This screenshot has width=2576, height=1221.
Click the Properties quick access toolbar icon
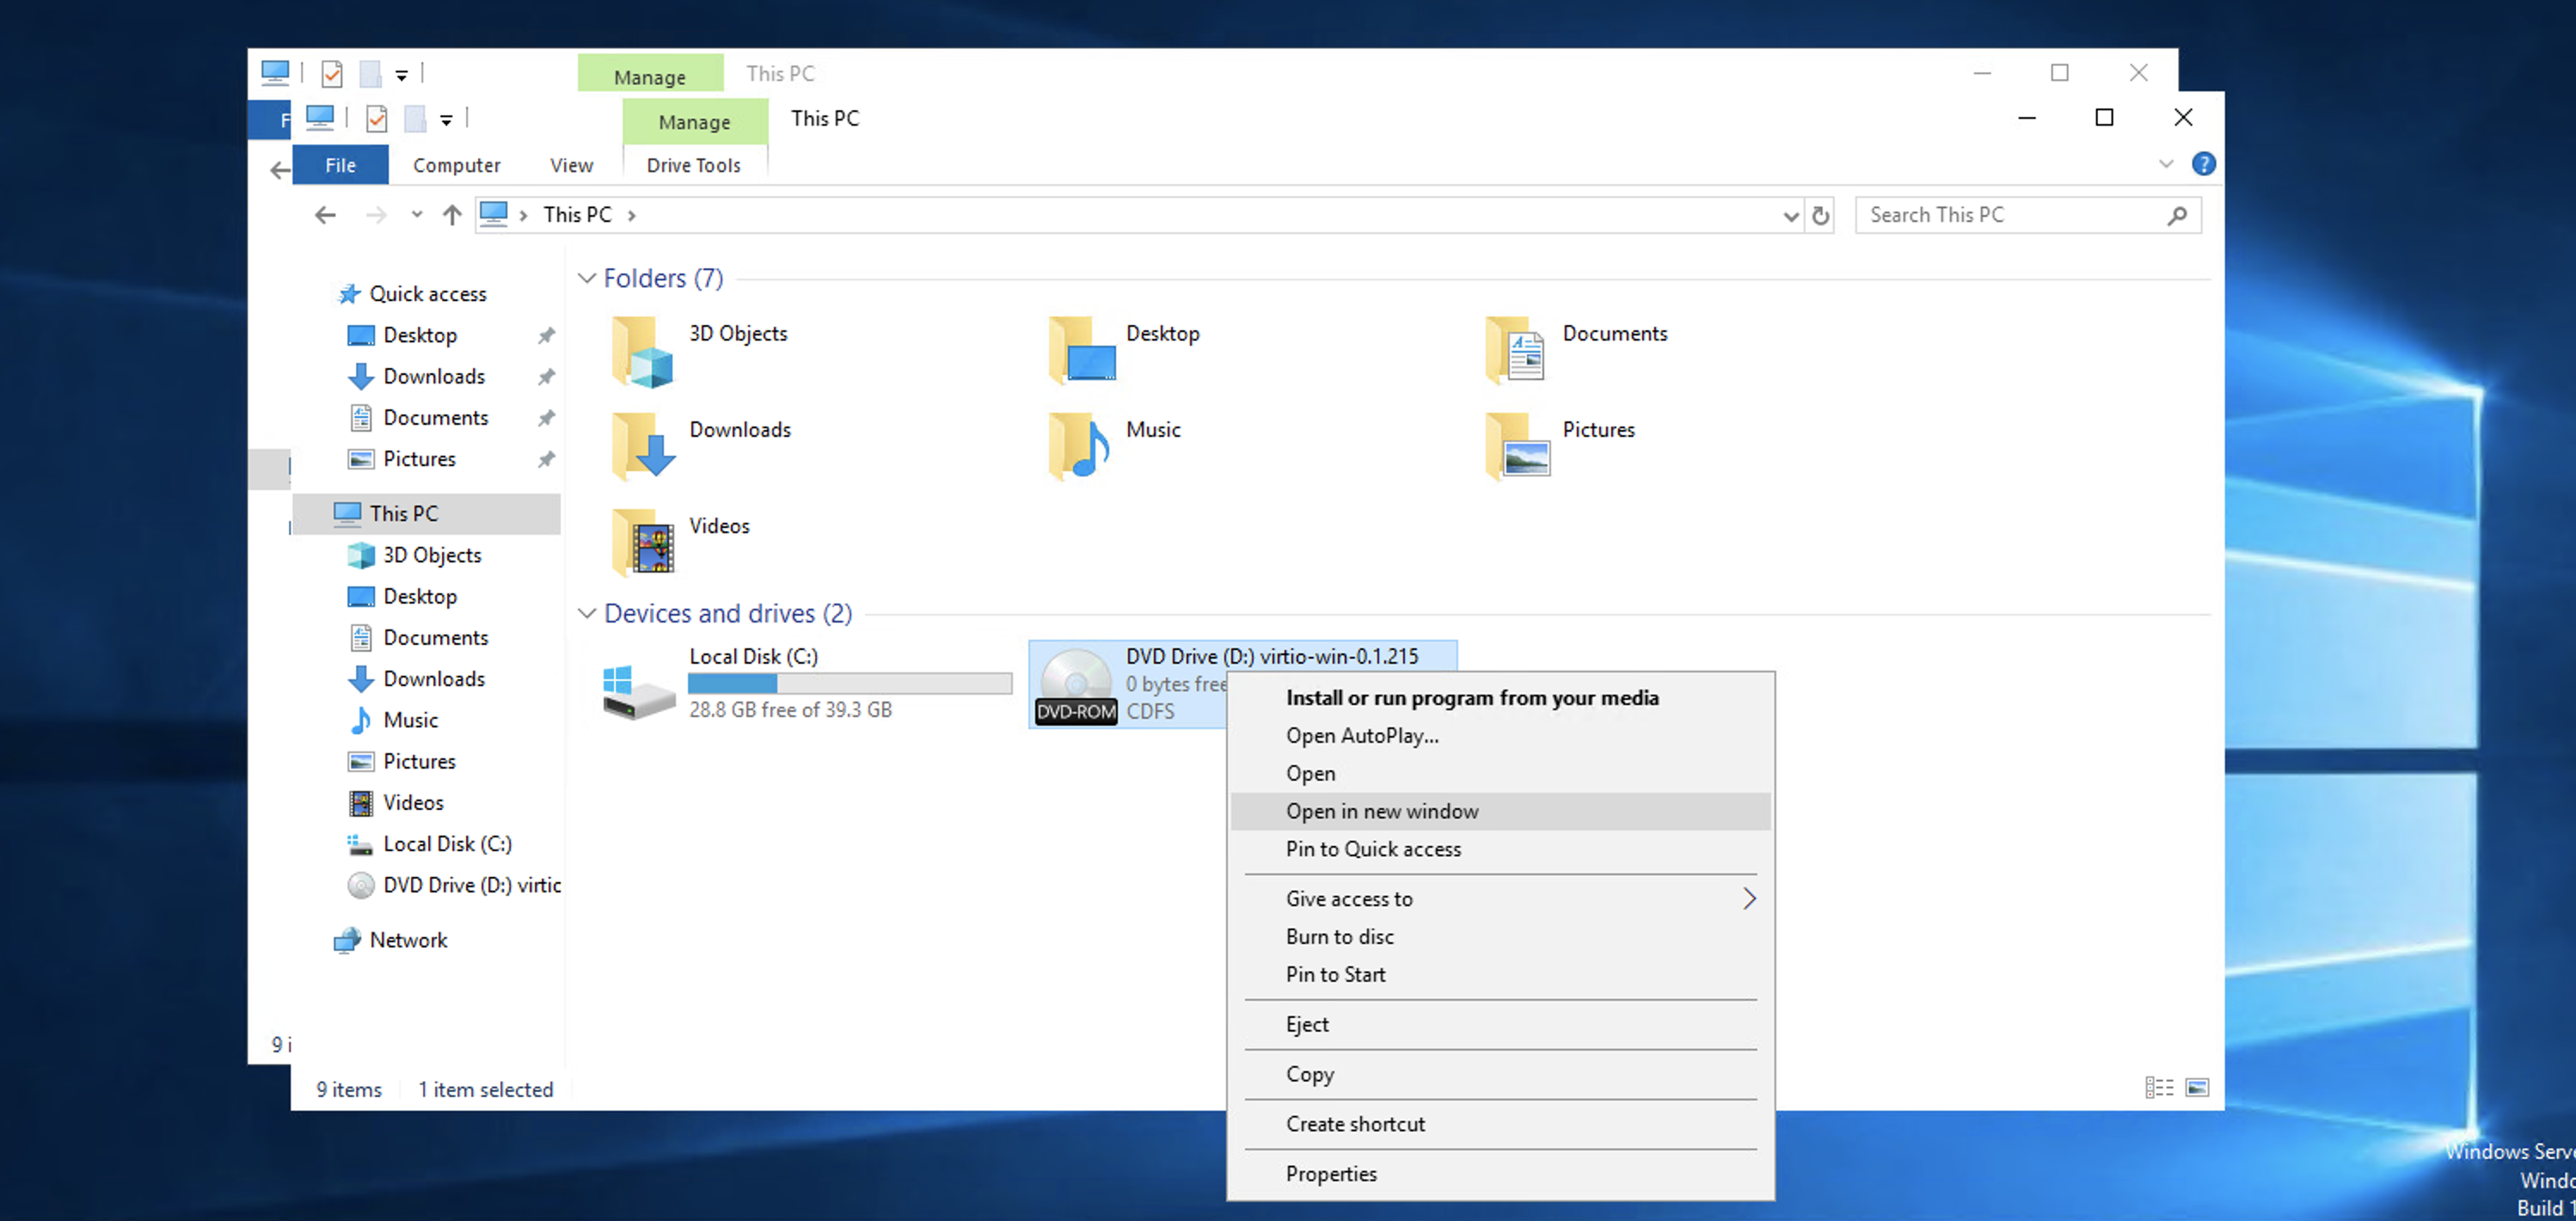point(376,119)
